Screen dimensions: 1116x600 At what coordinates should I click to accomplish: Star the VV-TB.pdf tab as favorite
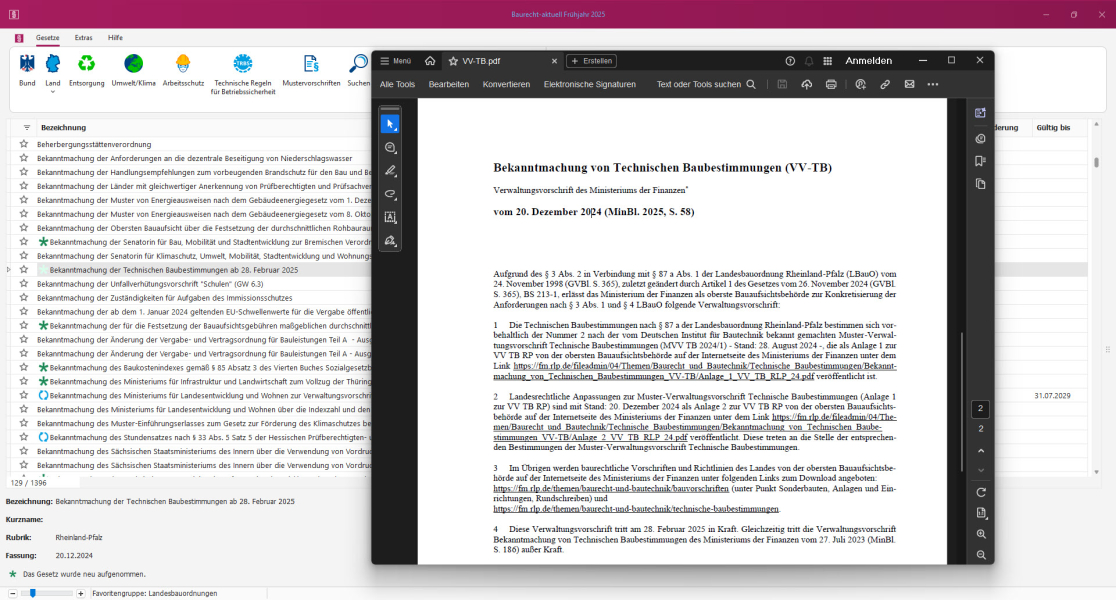453,61
